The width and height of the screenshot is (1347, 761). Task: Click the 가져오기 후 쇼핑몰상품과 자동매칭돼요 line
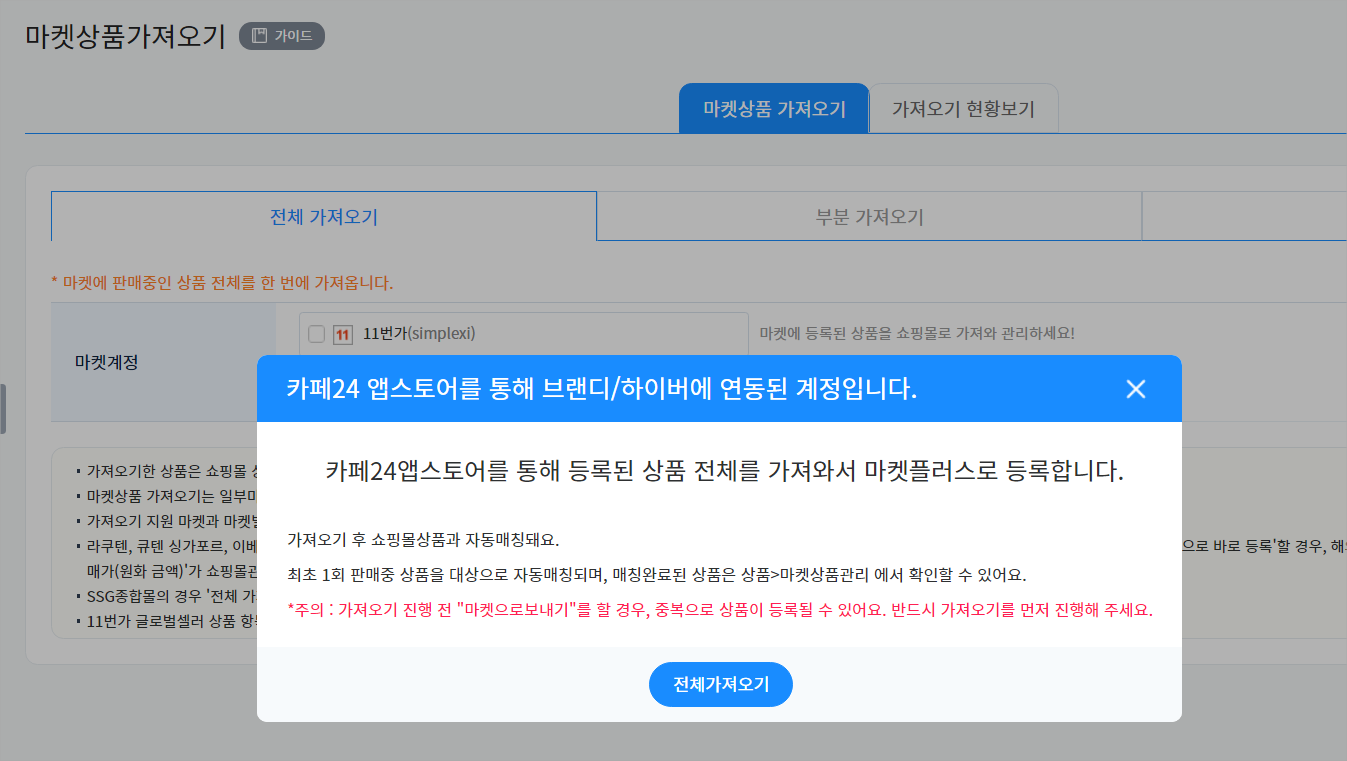(423, 540)
